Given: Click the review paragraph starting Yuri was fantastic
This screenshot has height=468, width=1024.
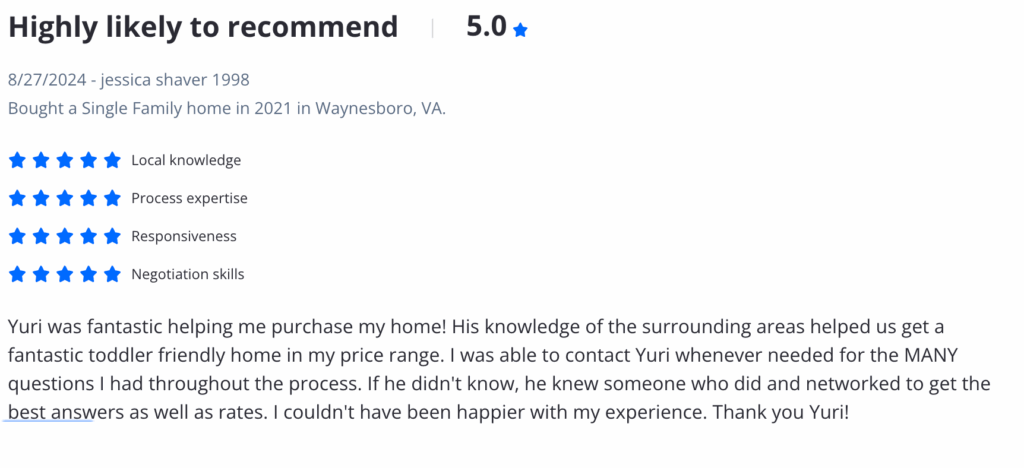Looking at the screenshot, I should click(x=499, y=369).
